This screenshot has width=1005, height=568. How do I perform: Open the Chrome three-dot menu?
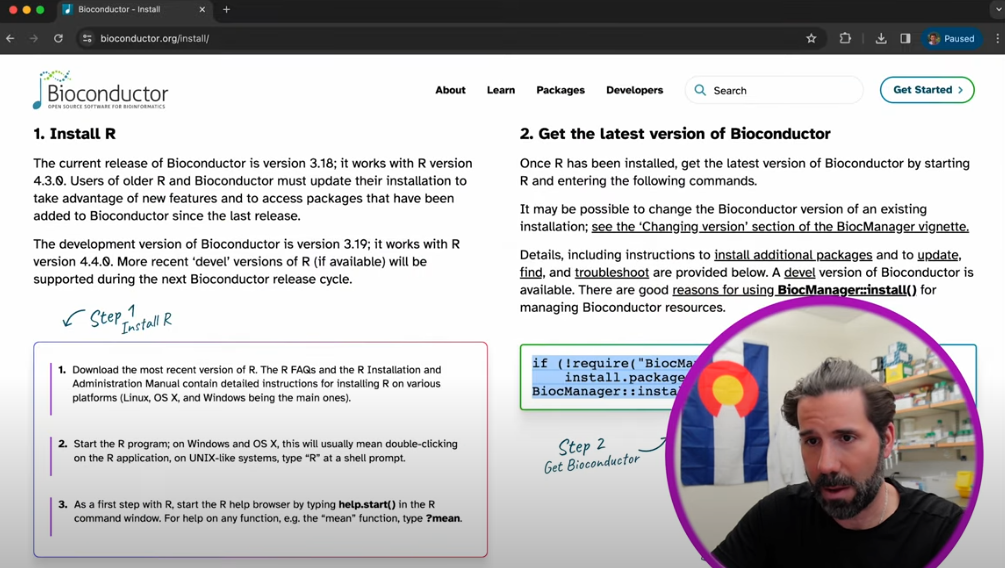coord(997,38)
